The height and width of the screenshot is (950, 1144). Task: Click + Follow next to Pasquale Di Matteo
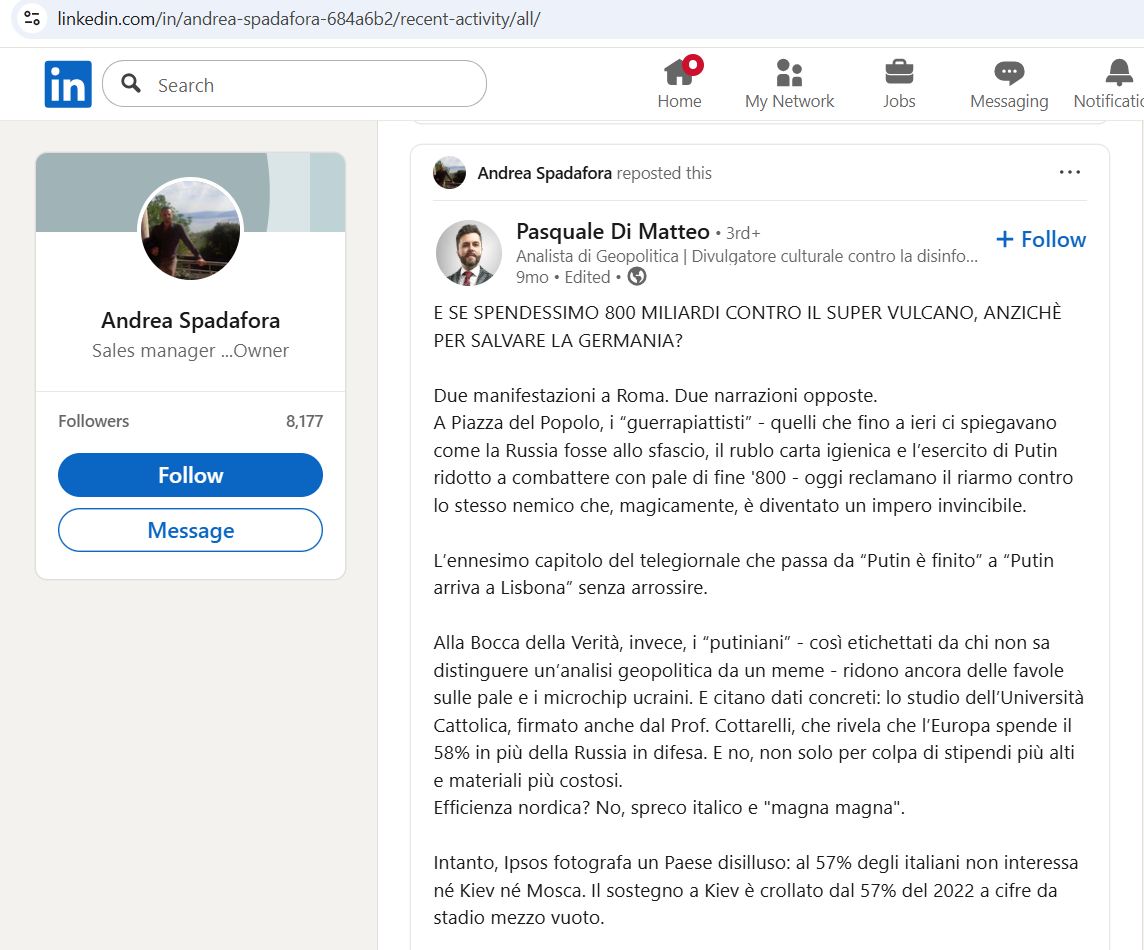pos(1040,239)
